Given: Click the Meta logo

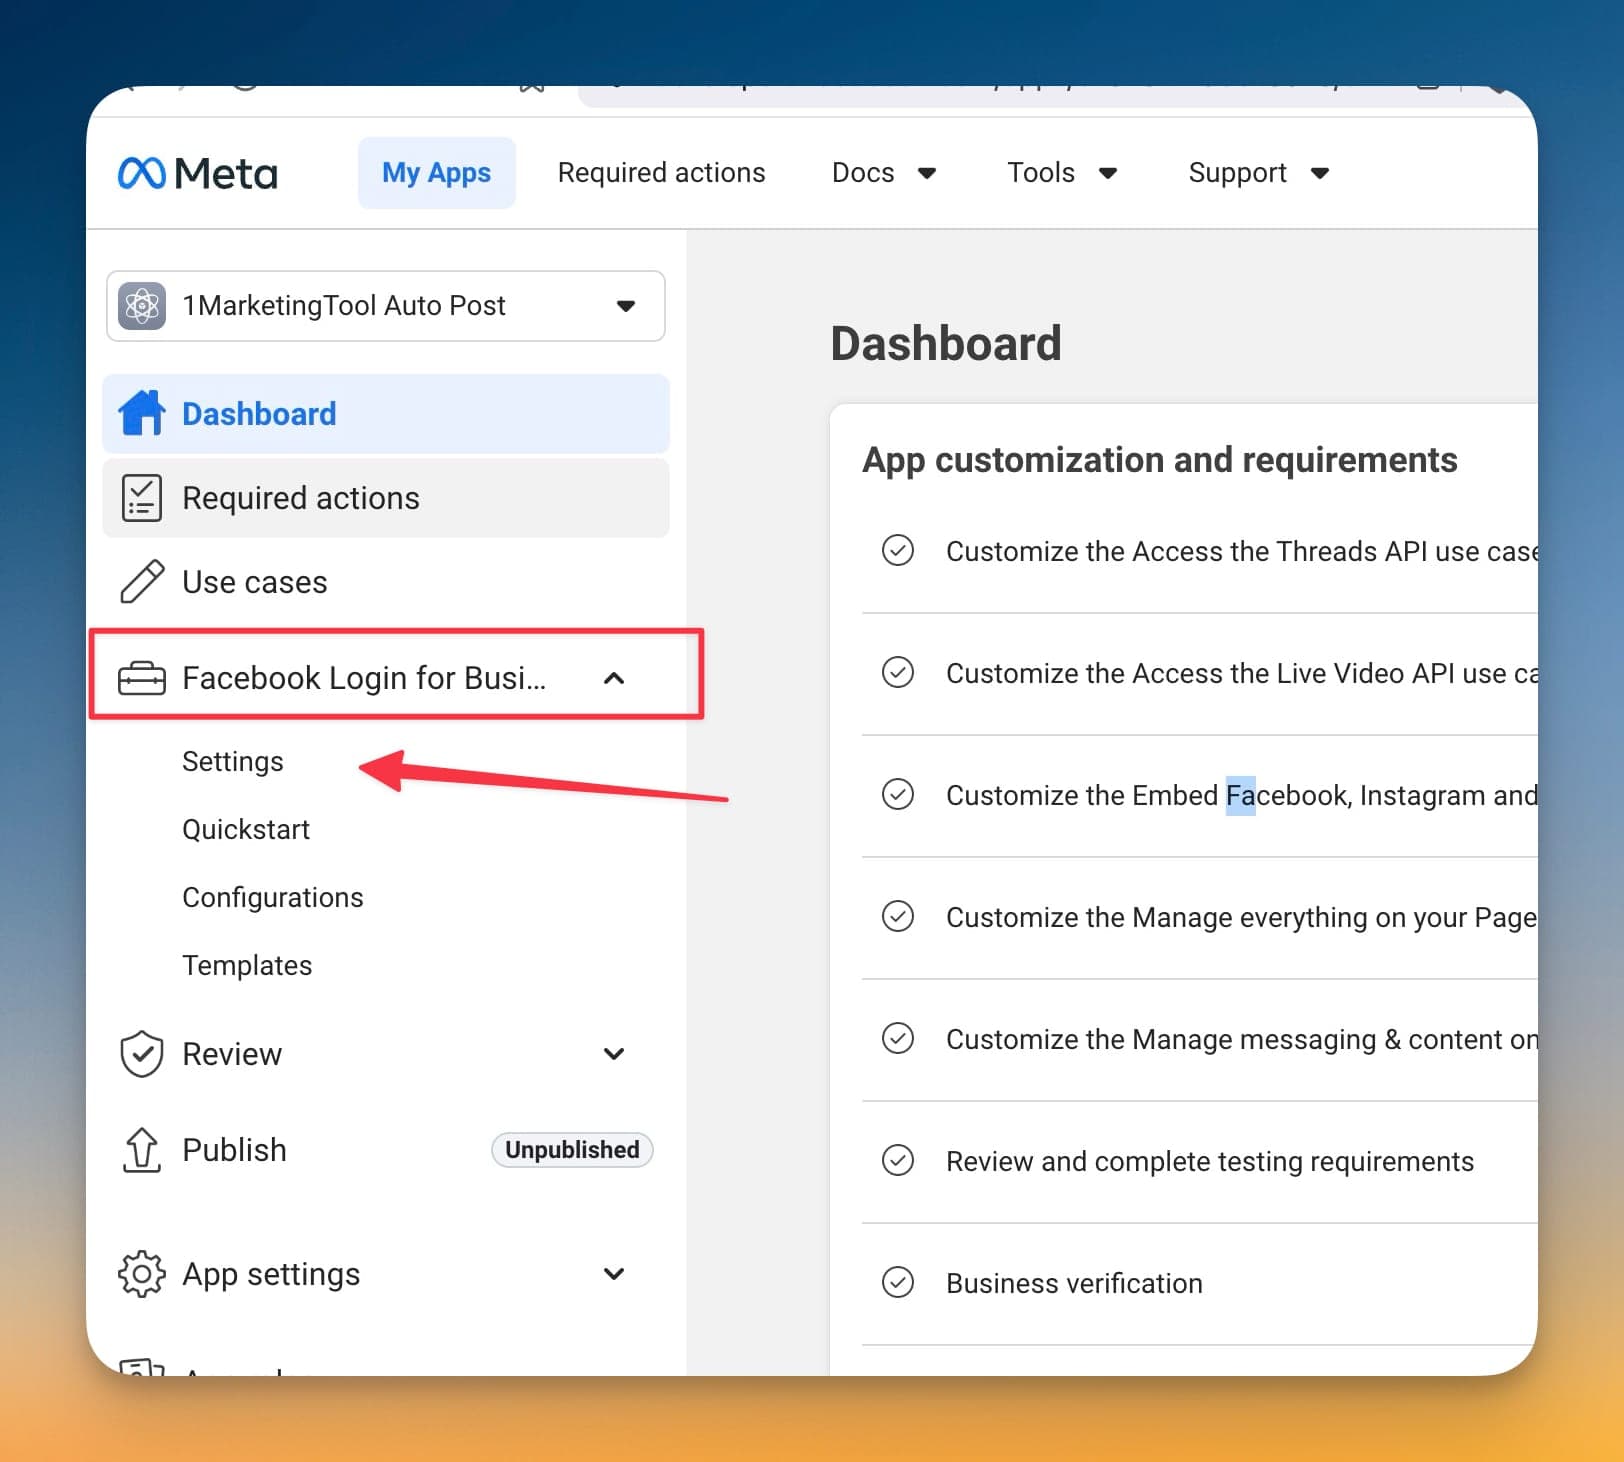Looking at the screenshot, I should click(198, 173).
